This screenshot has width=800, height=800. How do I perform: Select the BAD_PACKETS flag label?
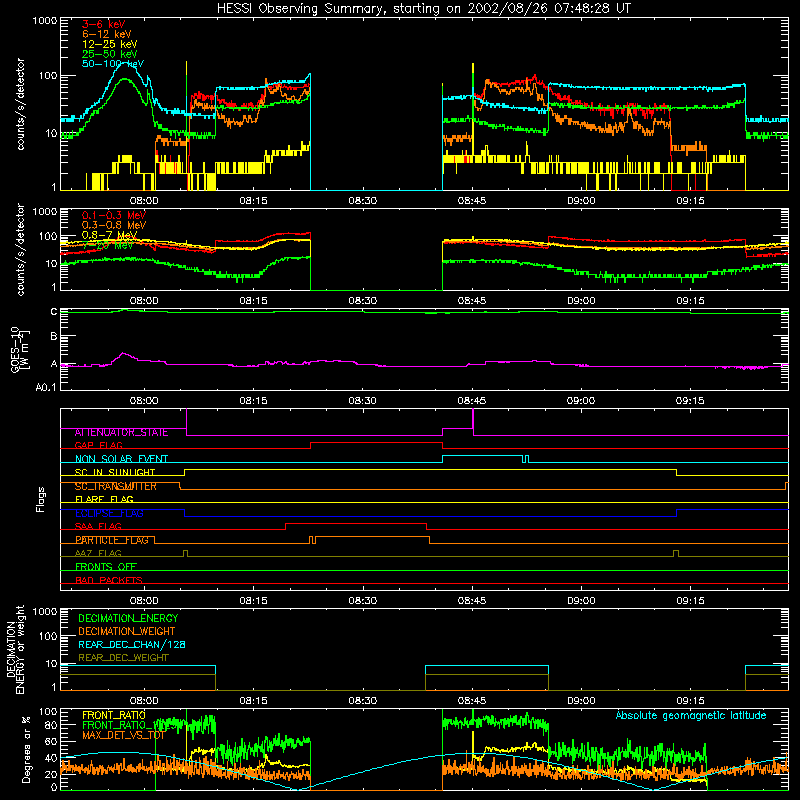109,580
